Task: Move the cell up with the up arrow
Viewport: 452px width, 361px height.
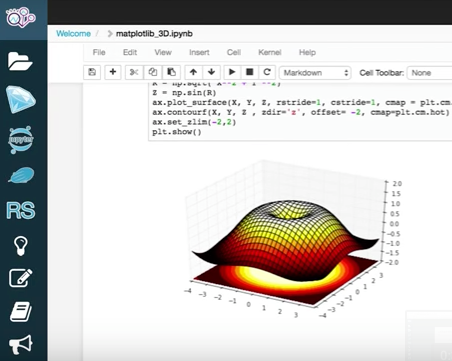Action: click(x=193, y=72)
